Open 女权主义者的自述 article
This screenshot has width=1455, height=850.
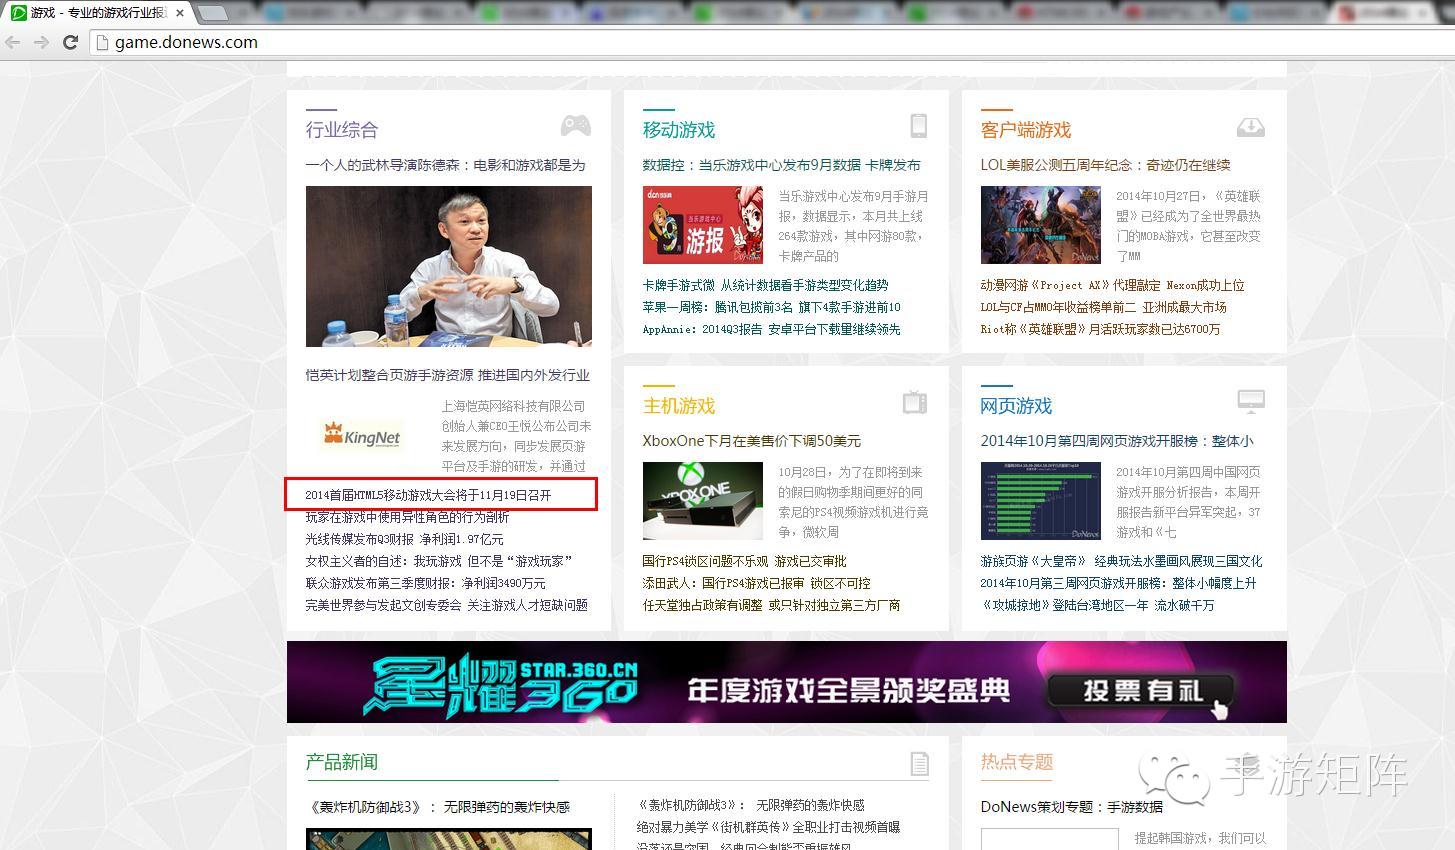pos(439,561)
